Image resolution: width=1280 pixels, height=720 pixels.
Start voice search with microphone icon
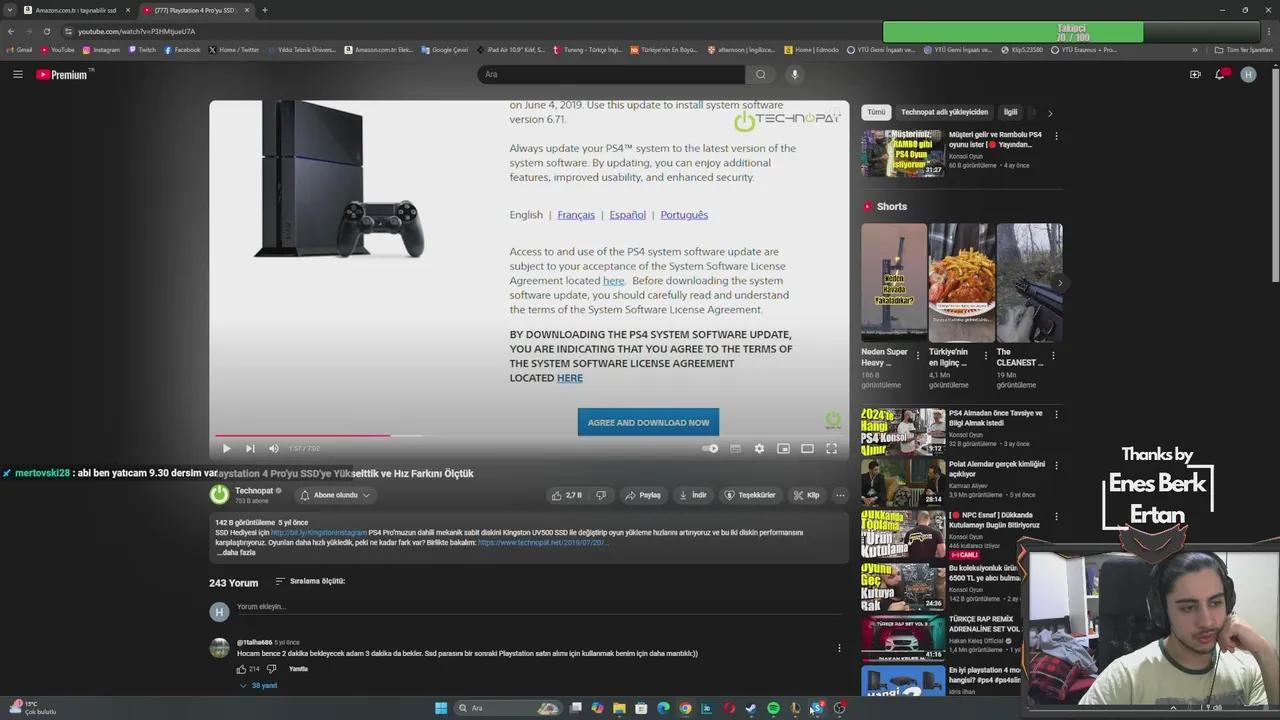pyautogui.click(x=795, y=74)
